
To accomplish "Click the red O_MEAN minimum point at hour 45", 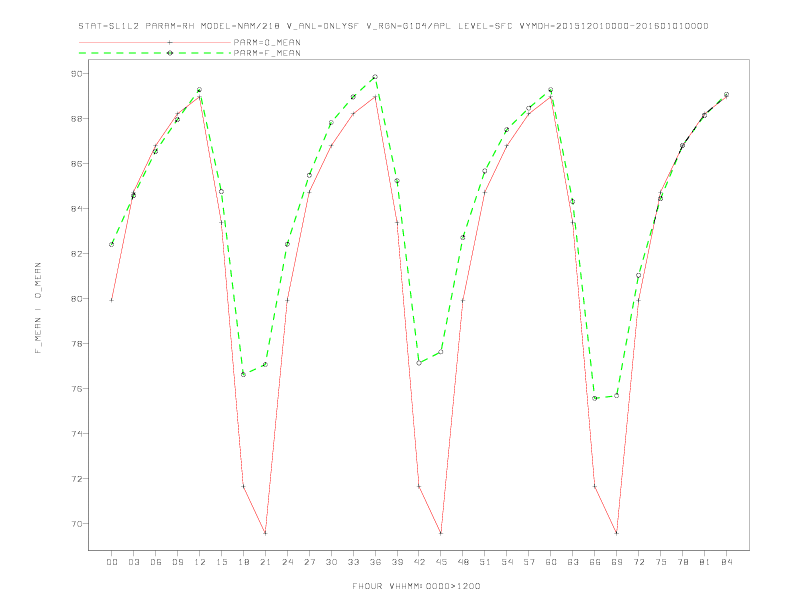I will click(441, 533).
